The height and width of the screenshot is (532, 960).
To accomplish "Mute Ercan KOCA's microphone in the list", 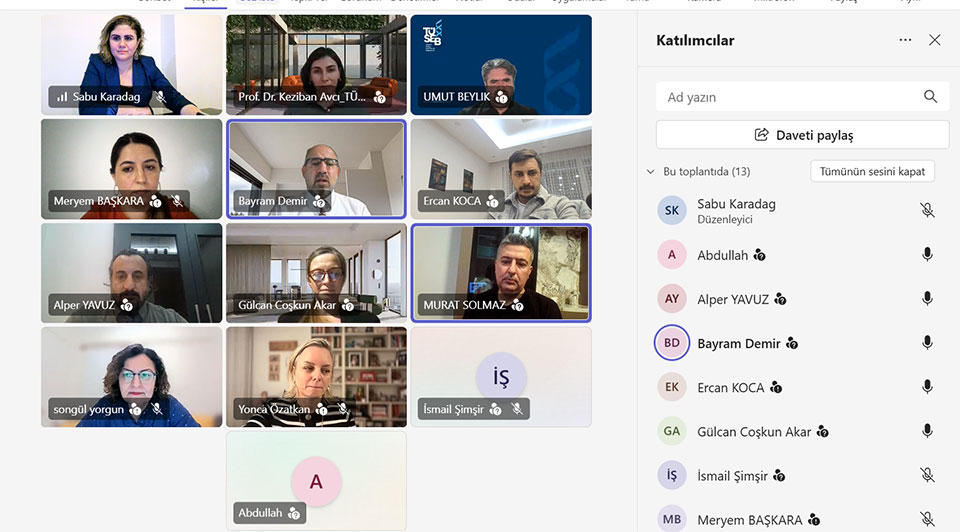I will [x=927, y=387].
